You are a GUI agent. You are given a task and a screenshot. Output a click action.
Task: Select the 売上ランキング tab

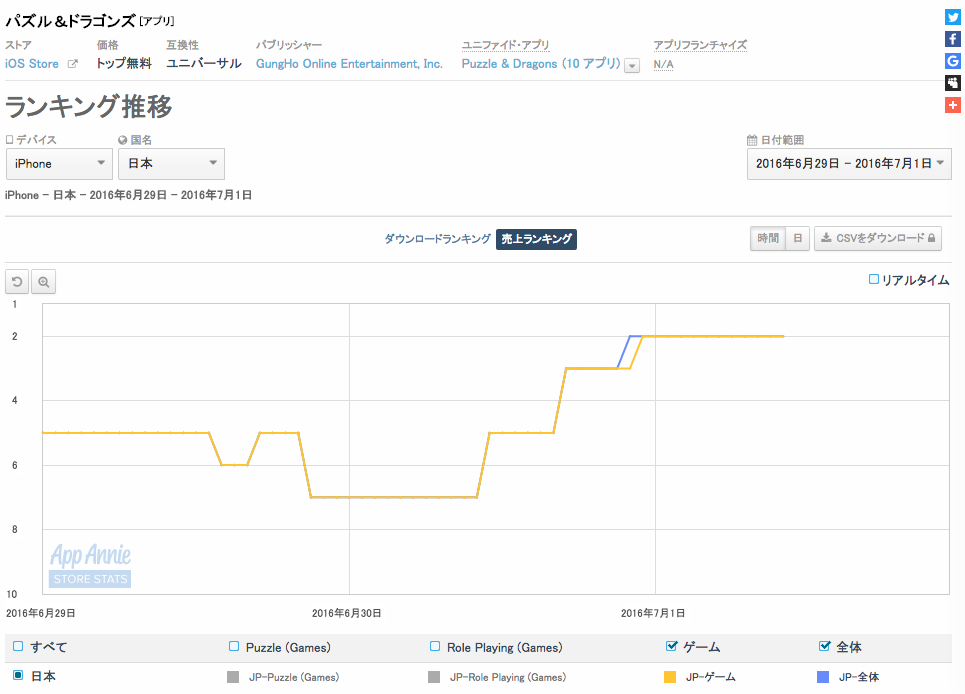click(536, 239)
